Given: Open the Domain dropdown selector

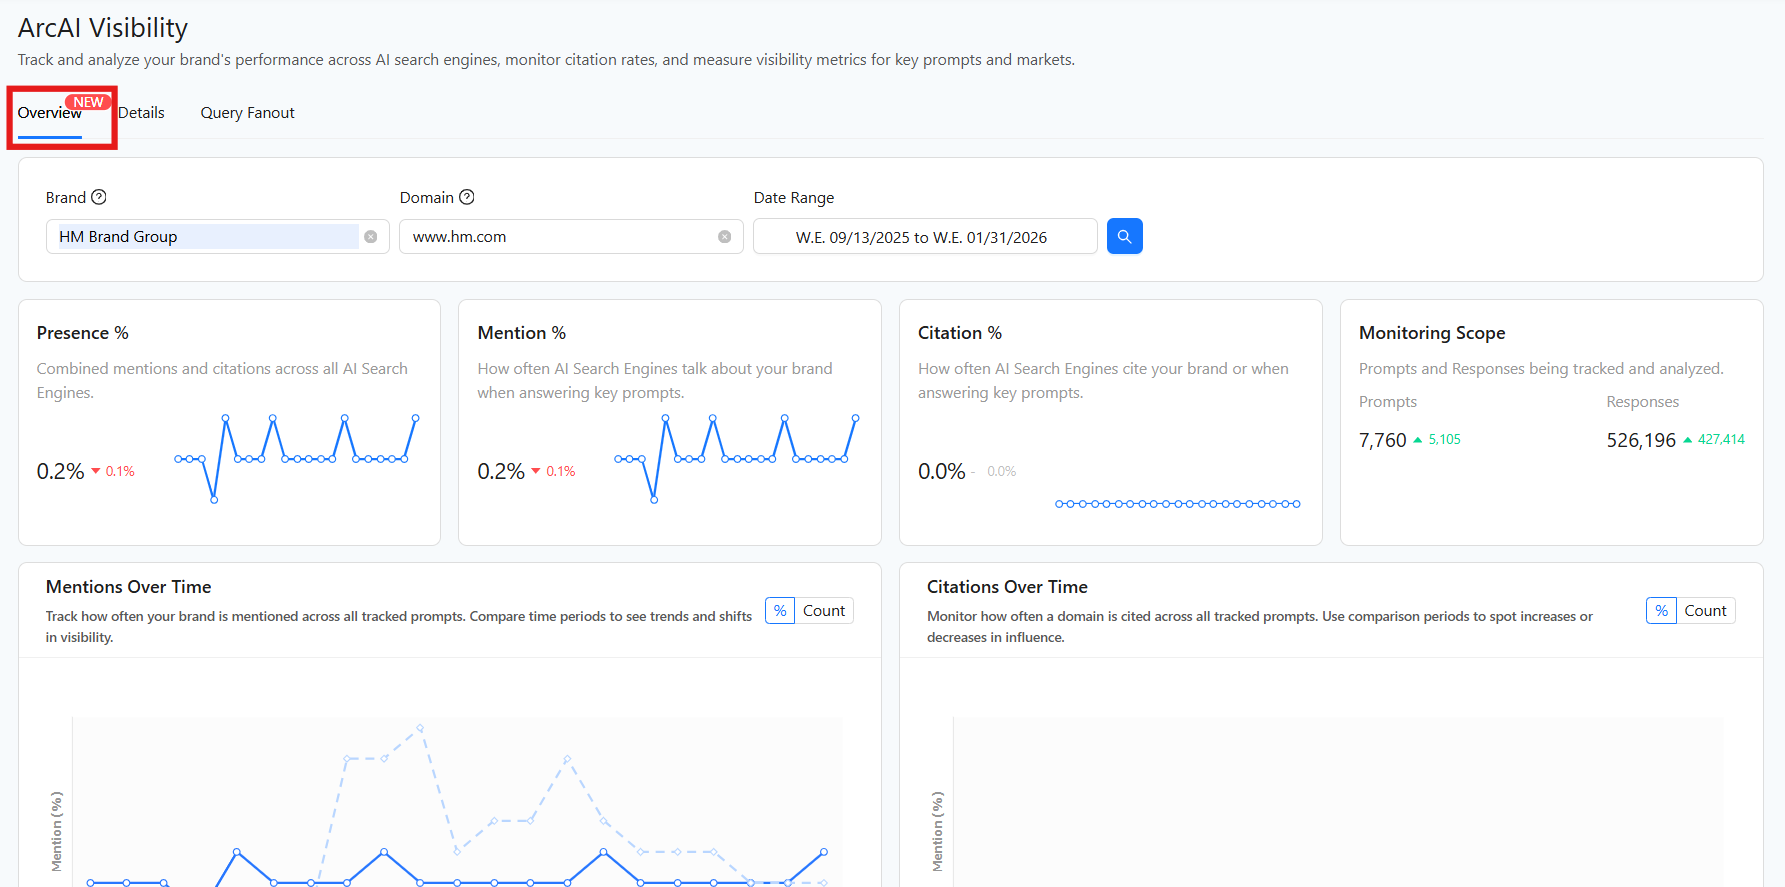Looking at the screenshot, I should pyautogui.click(x=560, y=237).
